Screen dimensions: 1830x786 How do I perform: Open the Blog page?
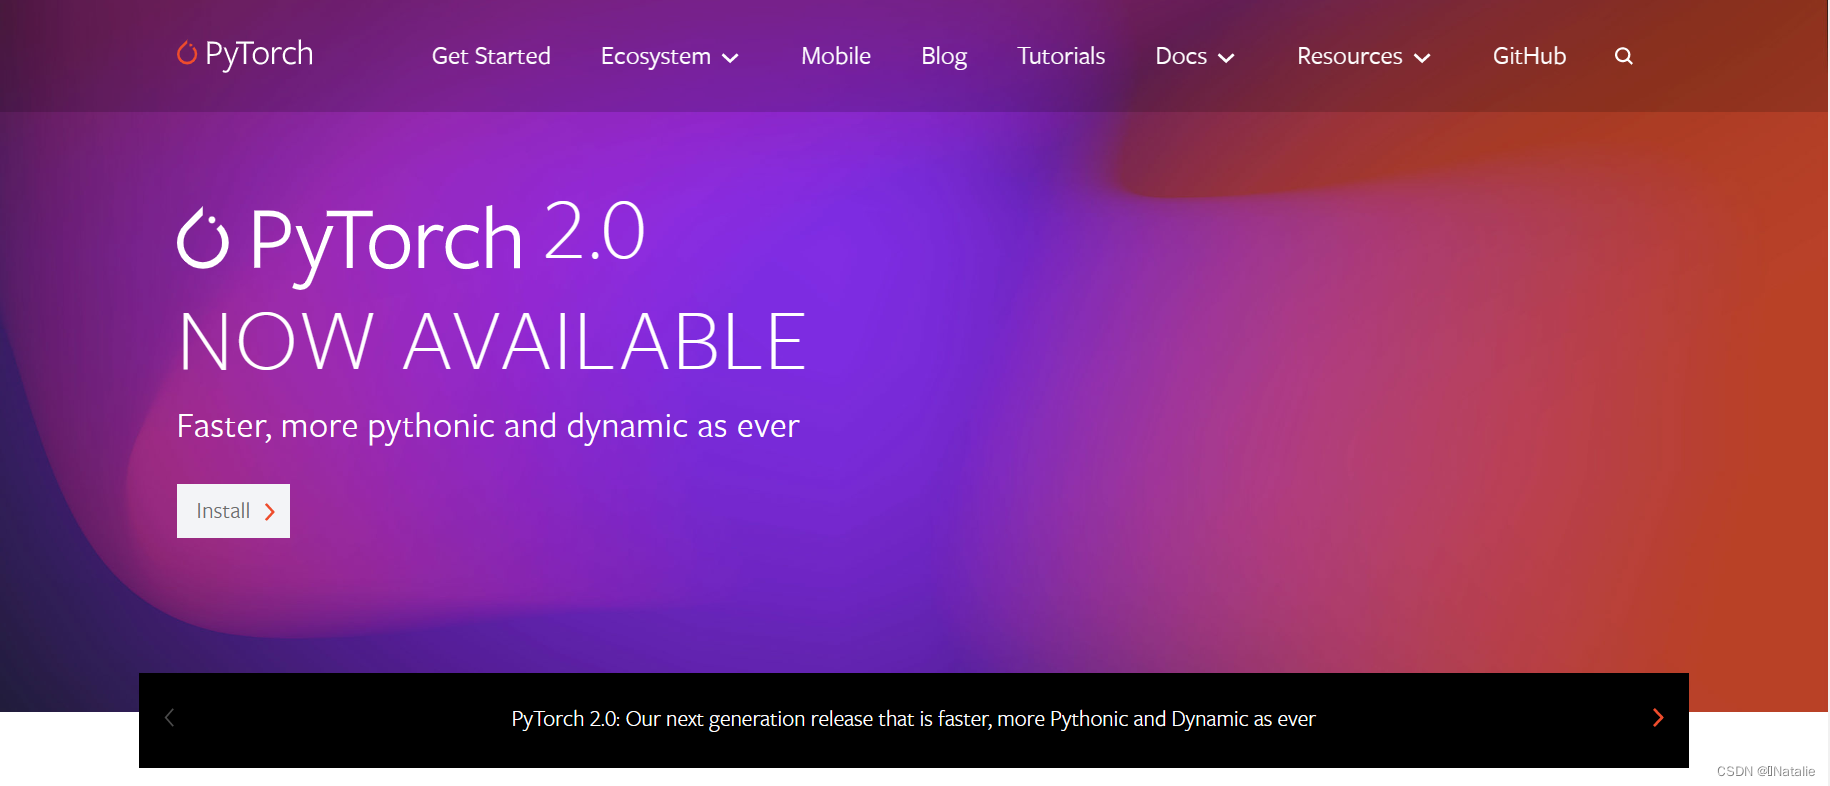click(944, 57)
